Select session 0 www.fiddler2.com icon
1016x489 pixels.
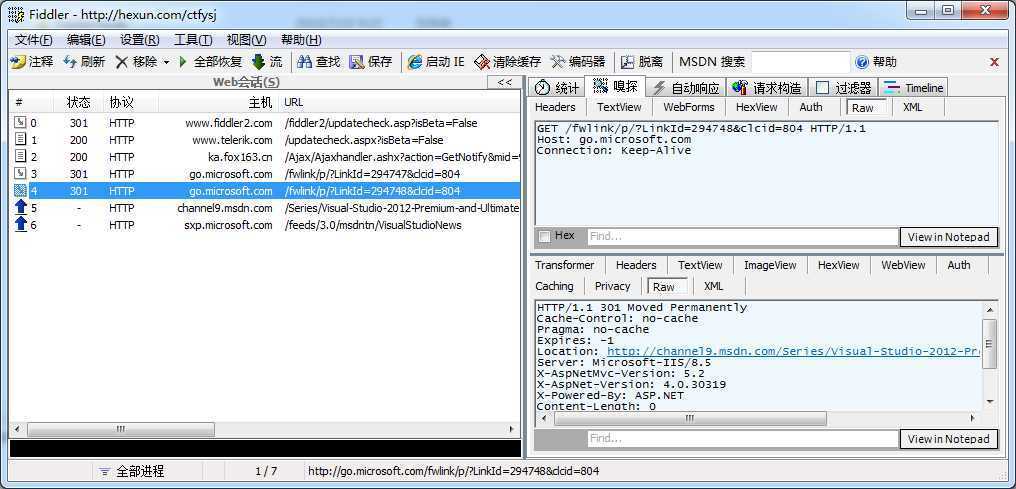[x=21, y=122]
